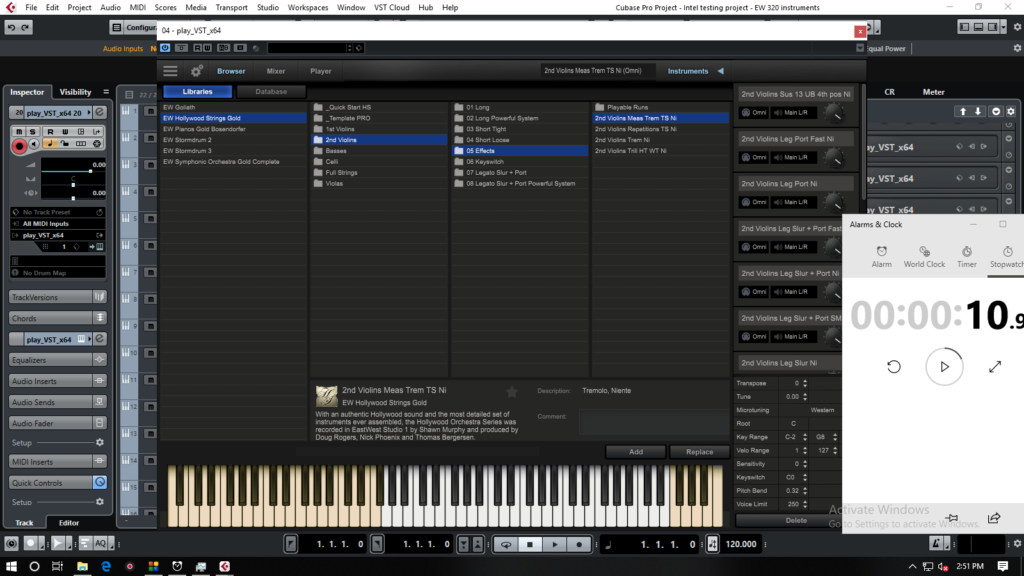Open Timer in Alarms & Clock

967,257
